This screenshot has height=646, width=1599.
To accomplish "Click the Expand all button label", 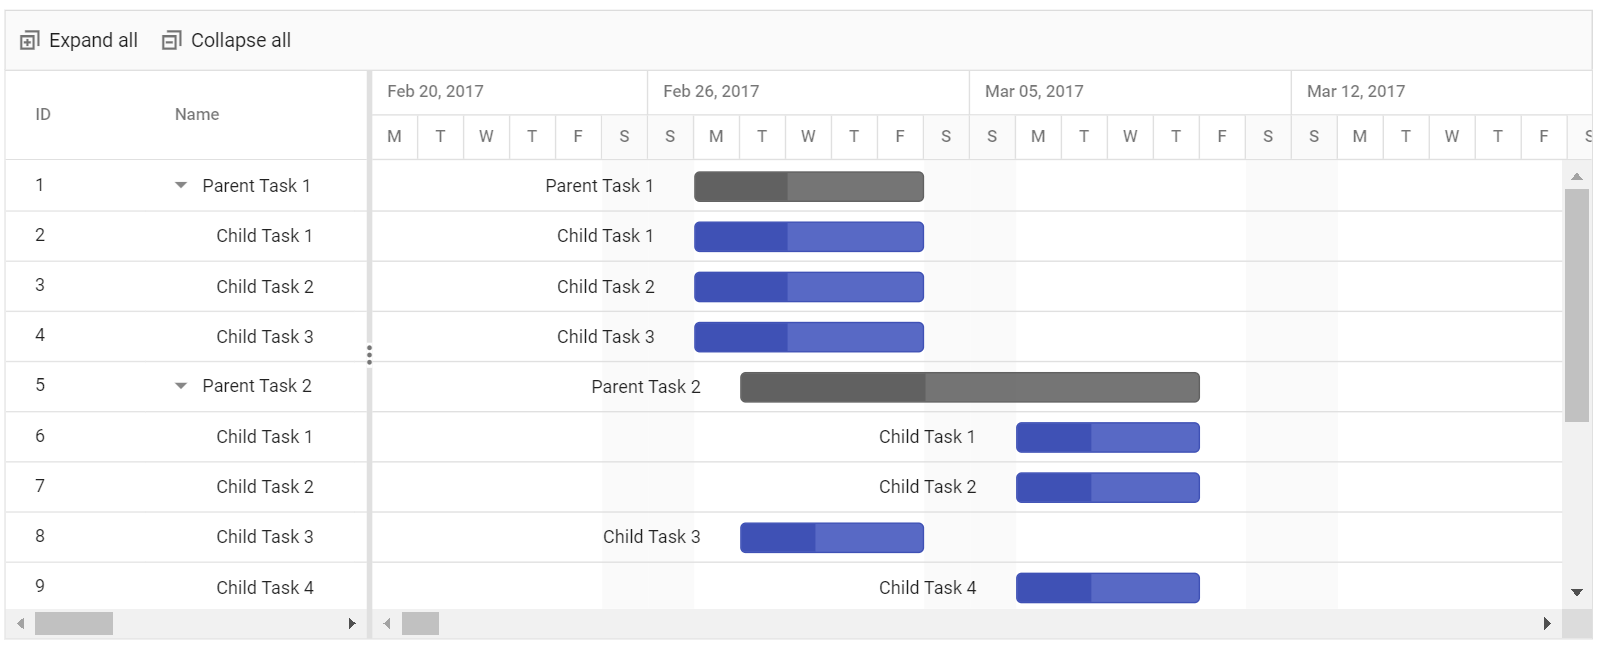I will coord(93,40).
